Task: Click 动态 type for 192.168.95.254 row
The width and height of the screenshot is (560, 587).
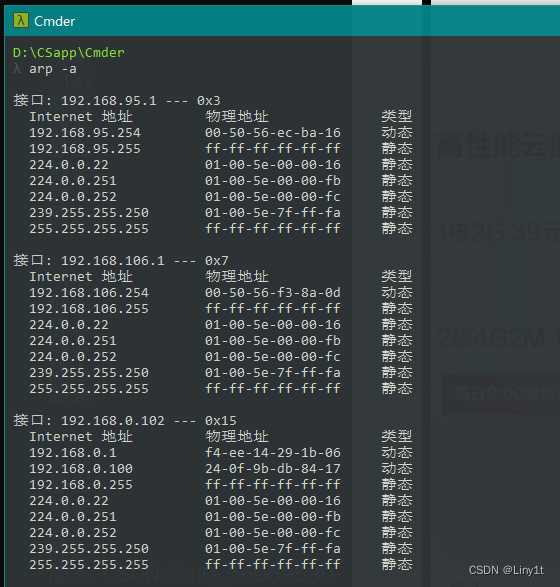Action: click(x=397, y=133)
